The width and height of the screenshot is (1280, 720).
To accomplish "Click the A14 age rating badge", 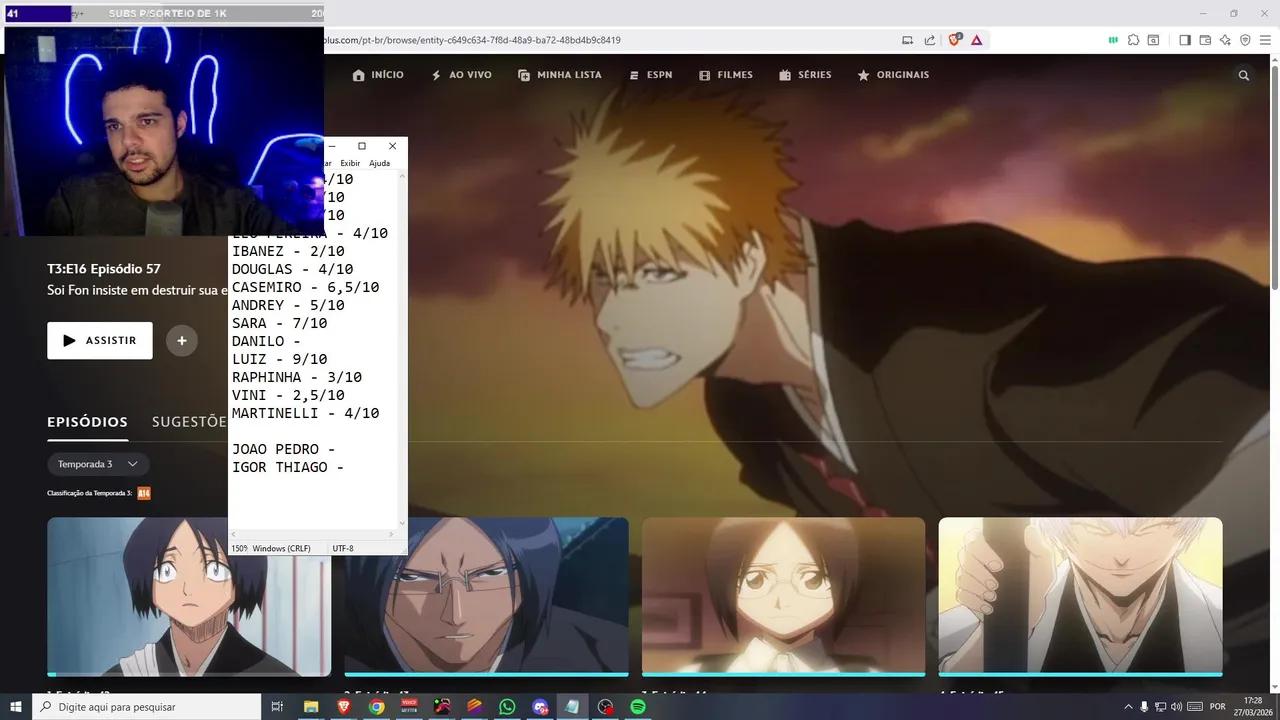I will [144, 493].
